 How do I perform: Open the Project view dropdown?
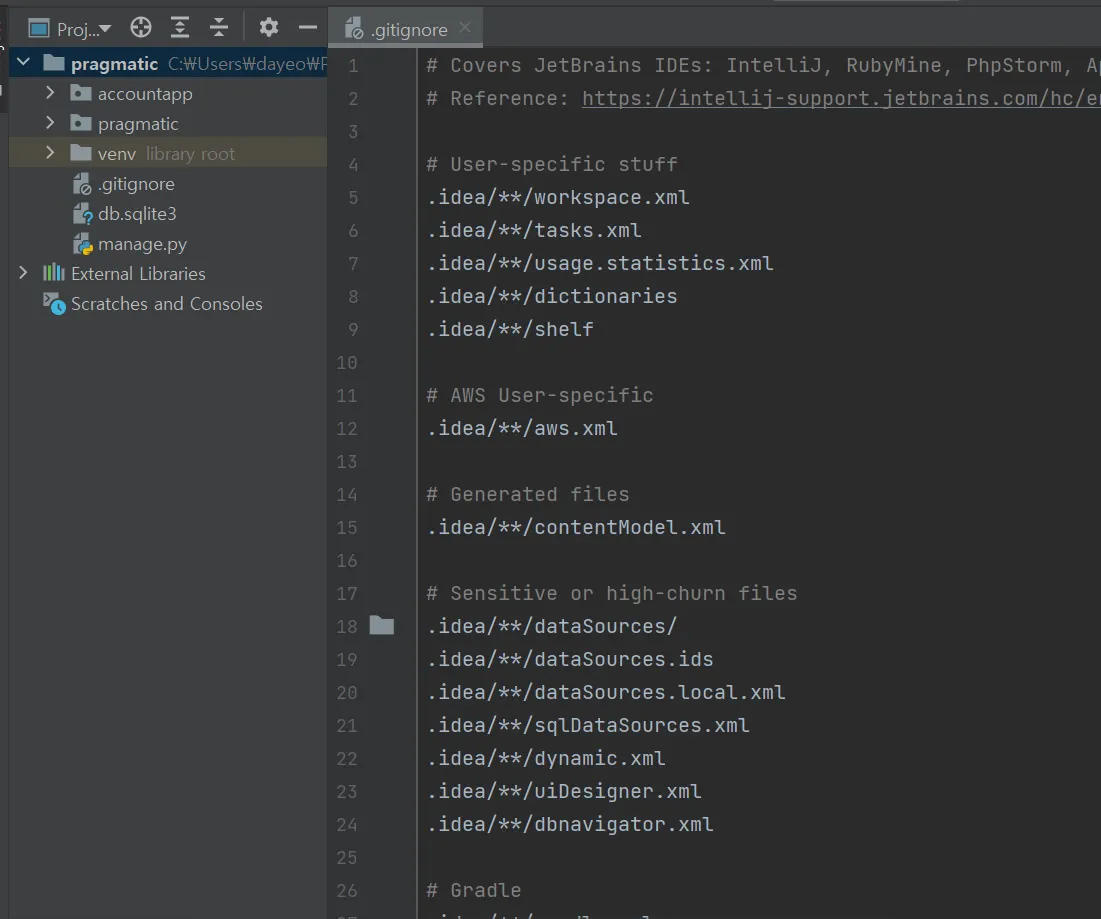click(x=70, y=29)
